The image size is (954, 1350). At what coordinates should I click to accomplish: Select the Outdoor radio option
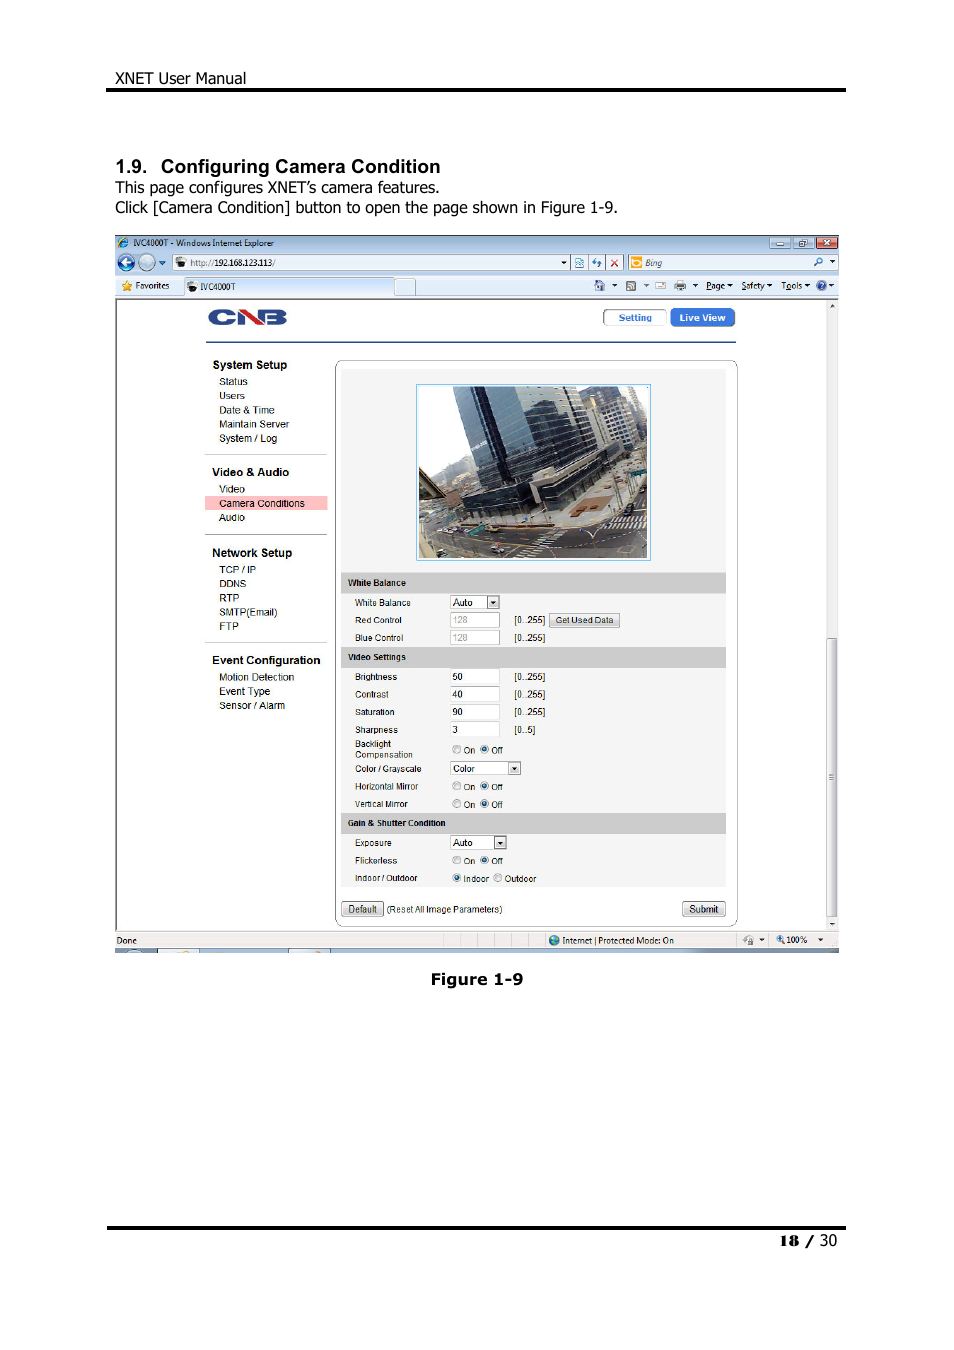coord(498,878)
